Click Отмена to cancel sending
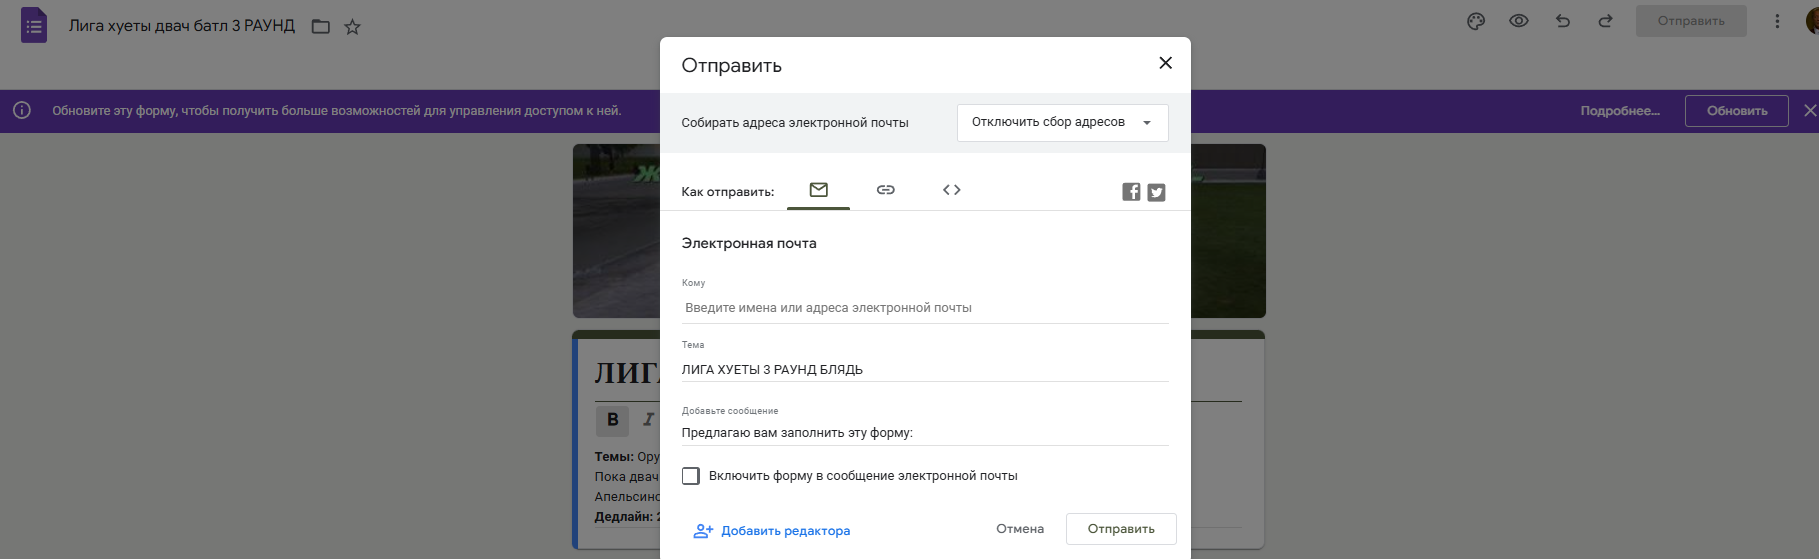Screen dimensions: 1819x559 (1019, 529)
